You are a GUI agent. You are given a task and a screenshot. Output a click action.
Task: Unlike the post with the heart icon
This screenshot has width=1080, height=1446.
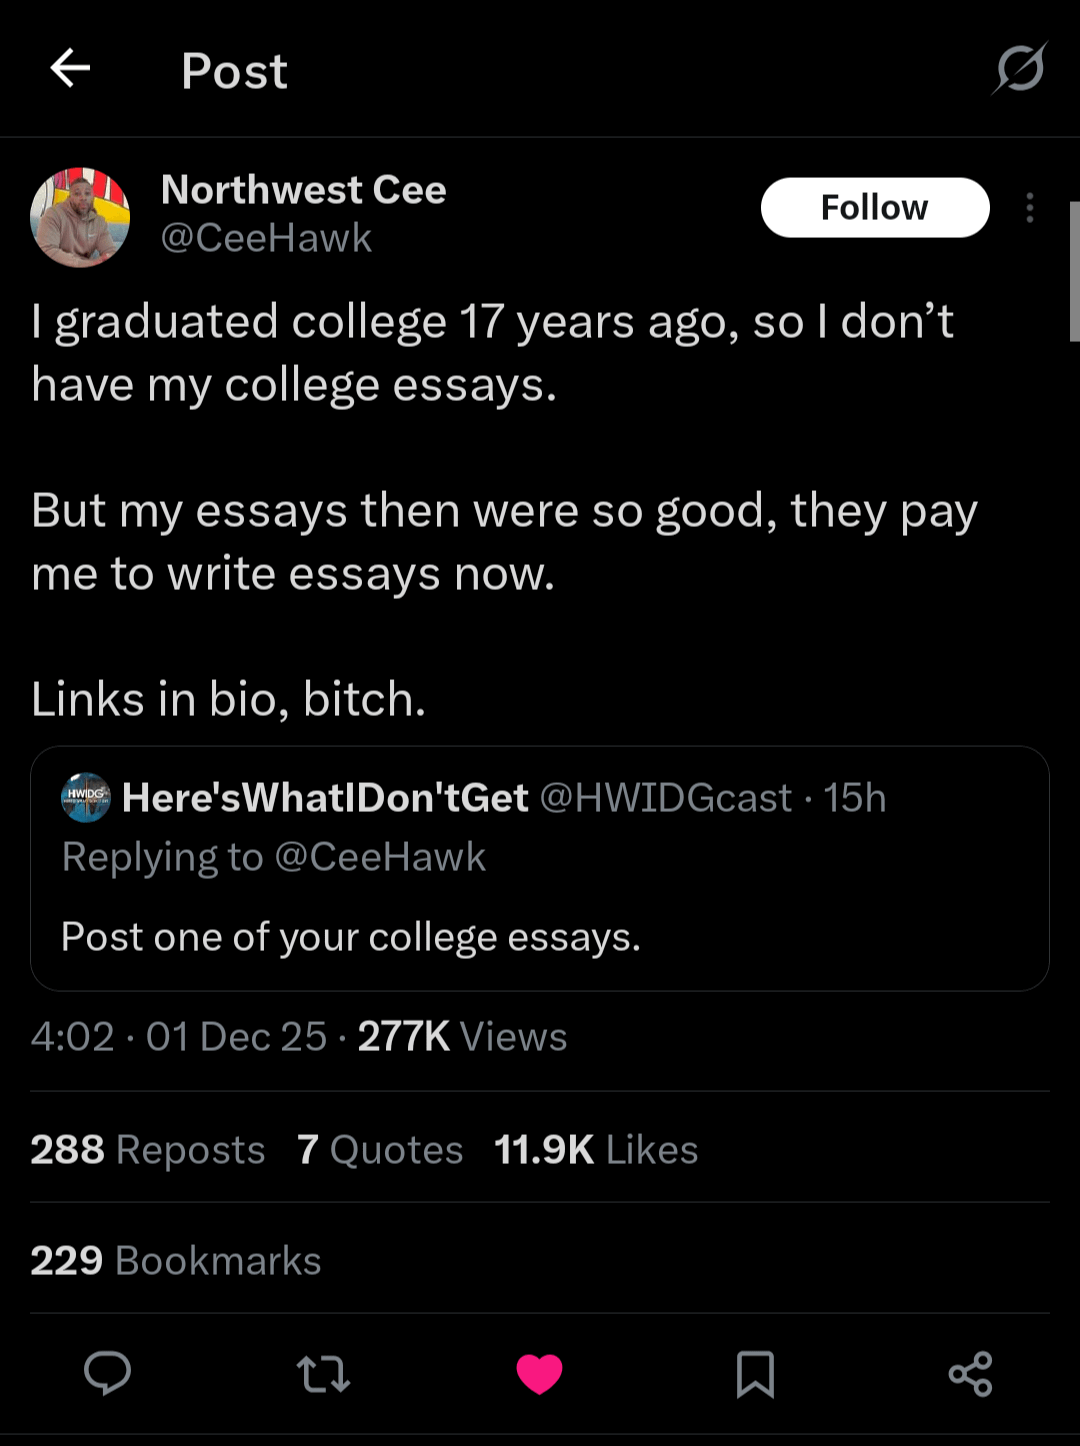(540, 1374)
